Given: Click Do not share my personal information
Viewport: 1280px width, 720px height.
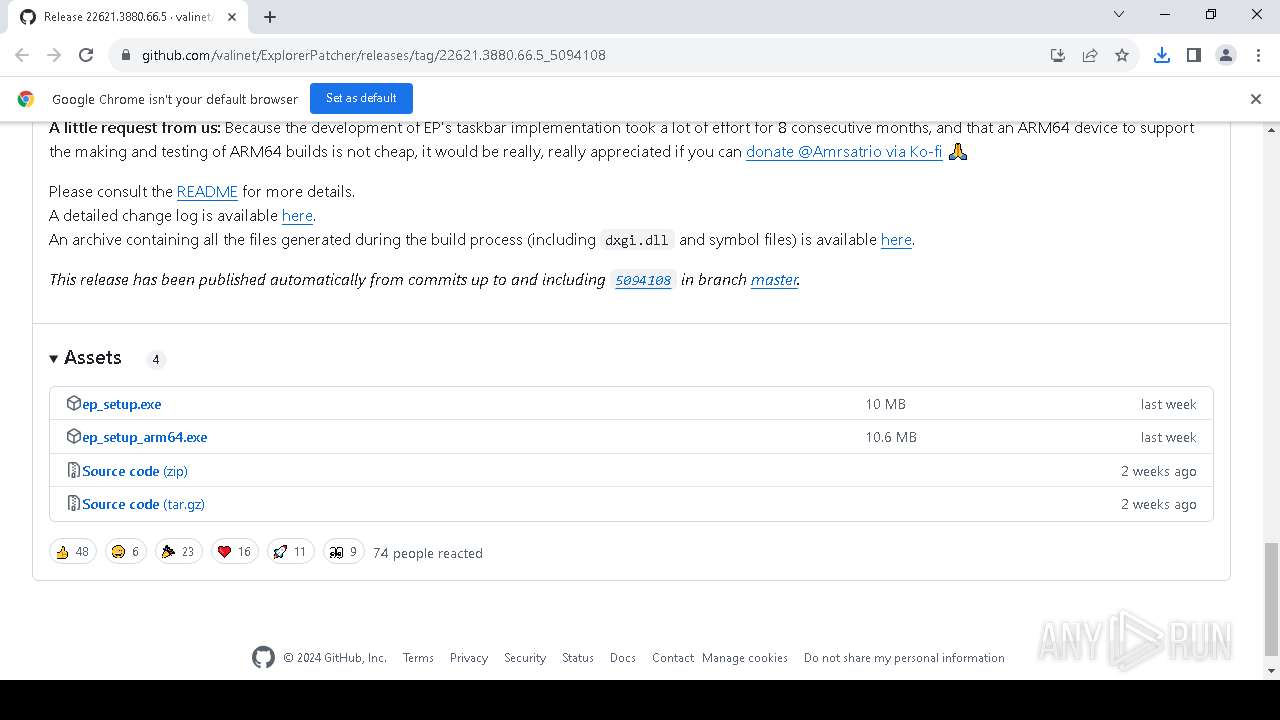Looking at the screenshot, I should pos(904,657).
